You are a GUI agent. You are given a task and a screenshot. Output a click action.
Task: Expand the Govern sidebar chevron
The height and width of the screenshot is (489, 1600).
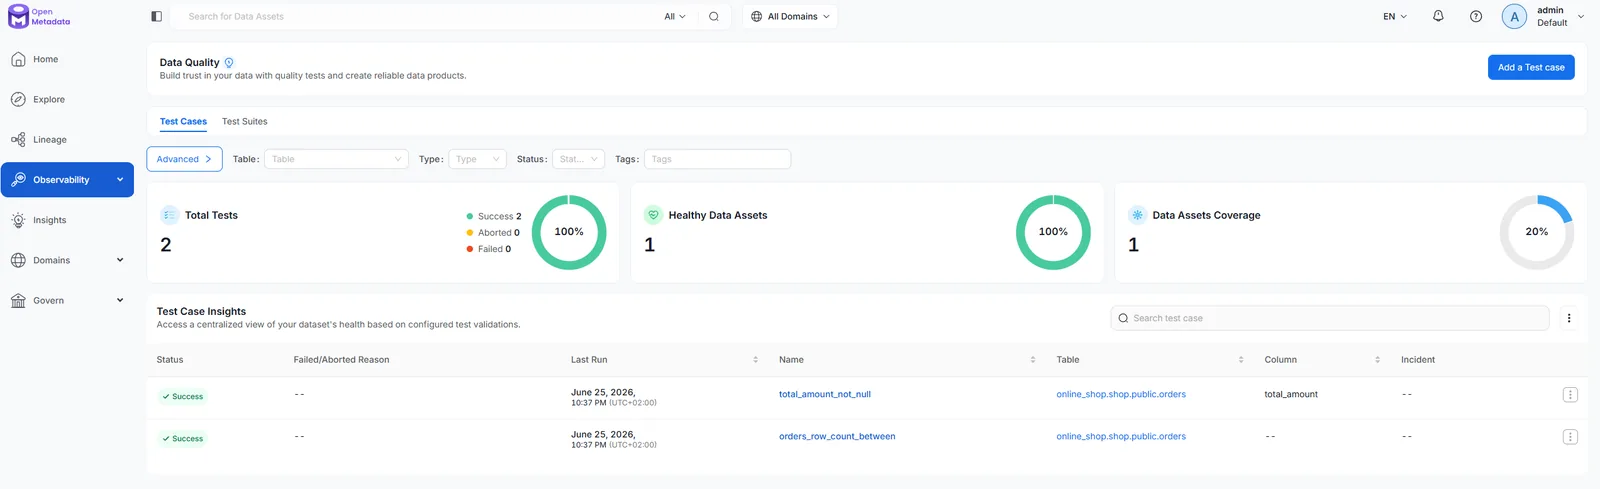coord(120,300)
